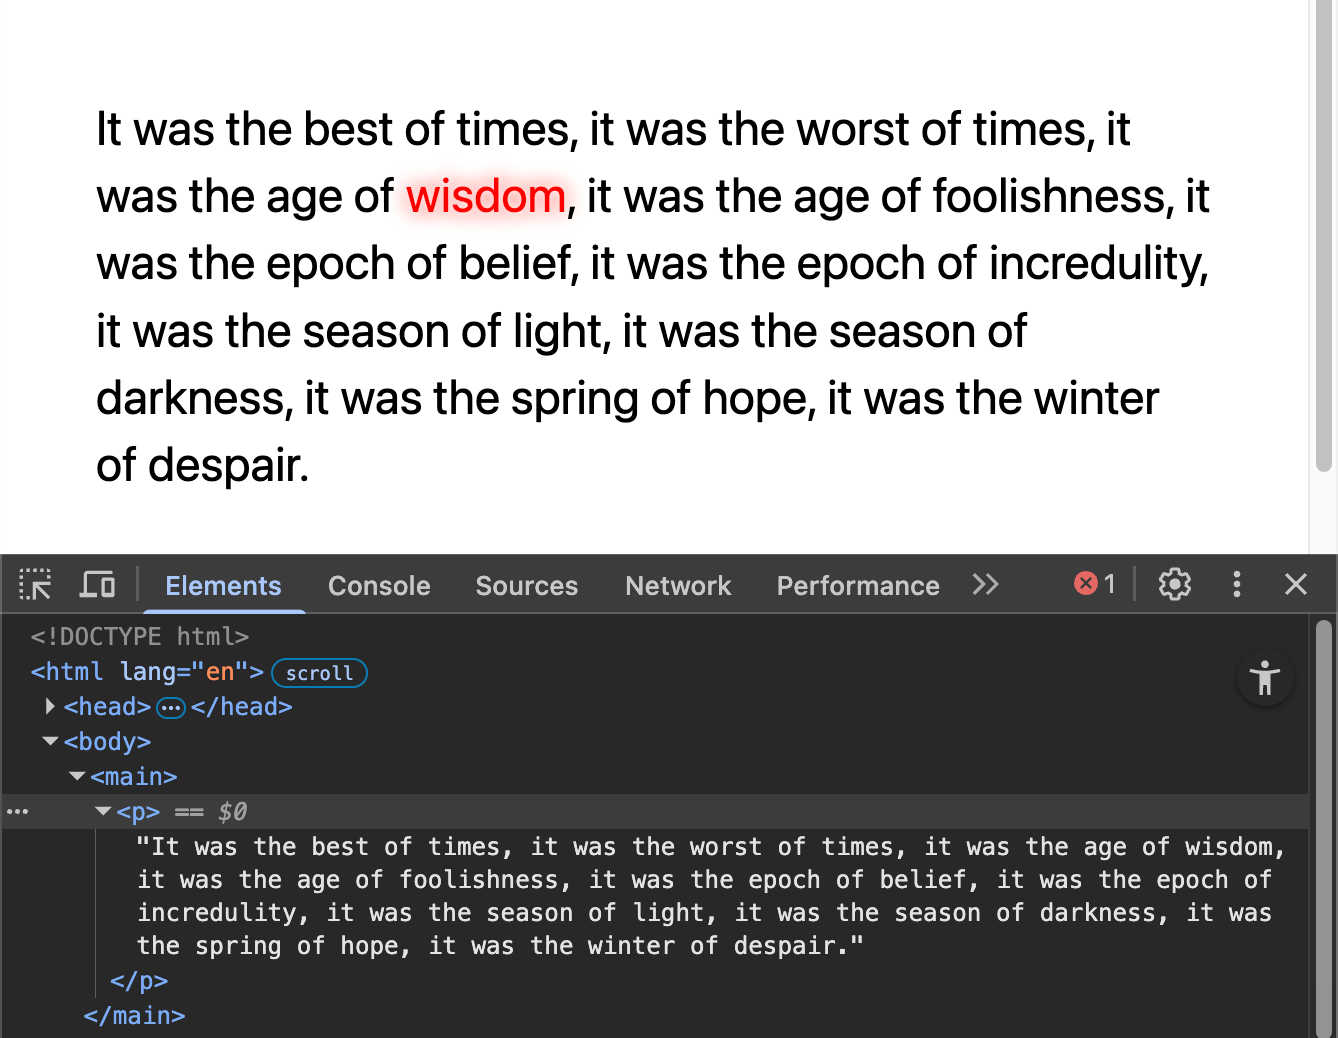The width and height of the screenshot is (1338, 1038).
Task: Click the red error count indicator
Action: click(1095, 584)
